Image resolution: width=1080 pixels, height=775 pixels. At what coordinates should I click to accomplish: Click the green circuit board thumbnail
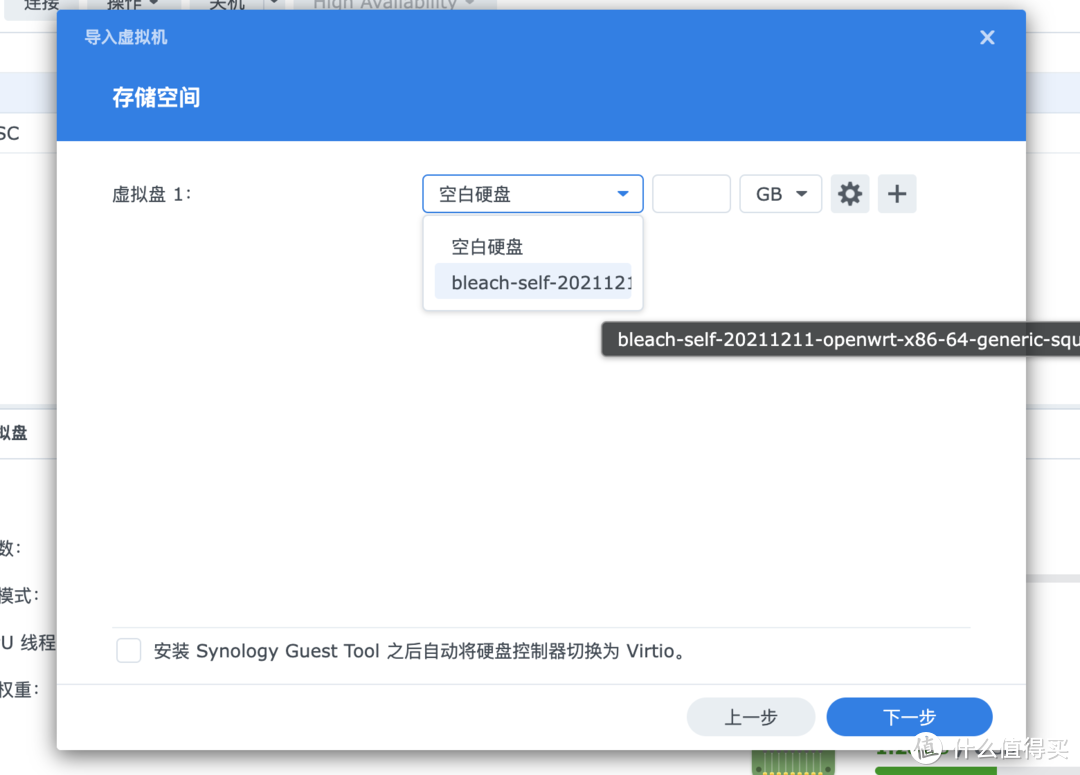(x=793, y=762)
